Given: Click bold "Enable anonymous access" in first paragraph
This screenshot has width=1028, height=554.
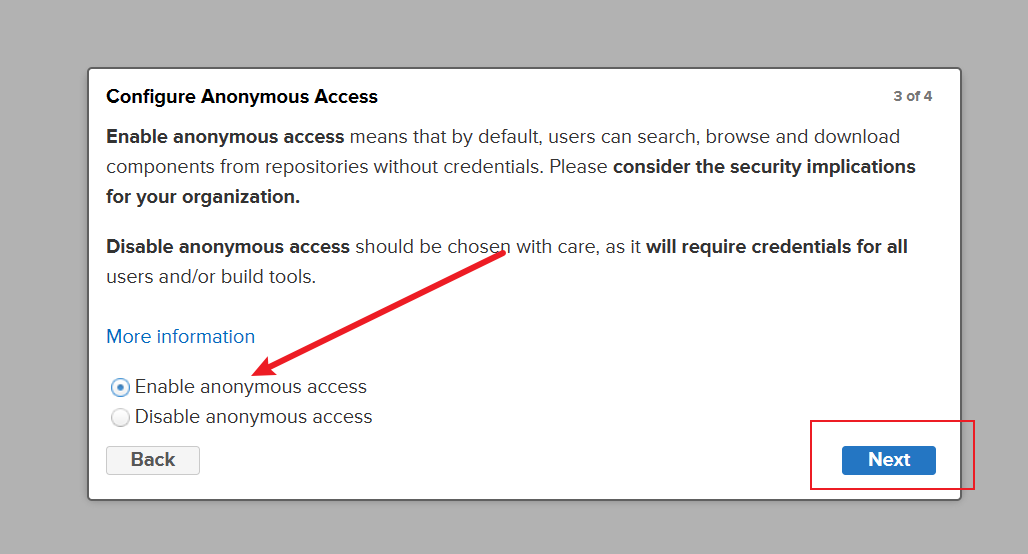Looking at the screenshot, I should pos(225,136).
